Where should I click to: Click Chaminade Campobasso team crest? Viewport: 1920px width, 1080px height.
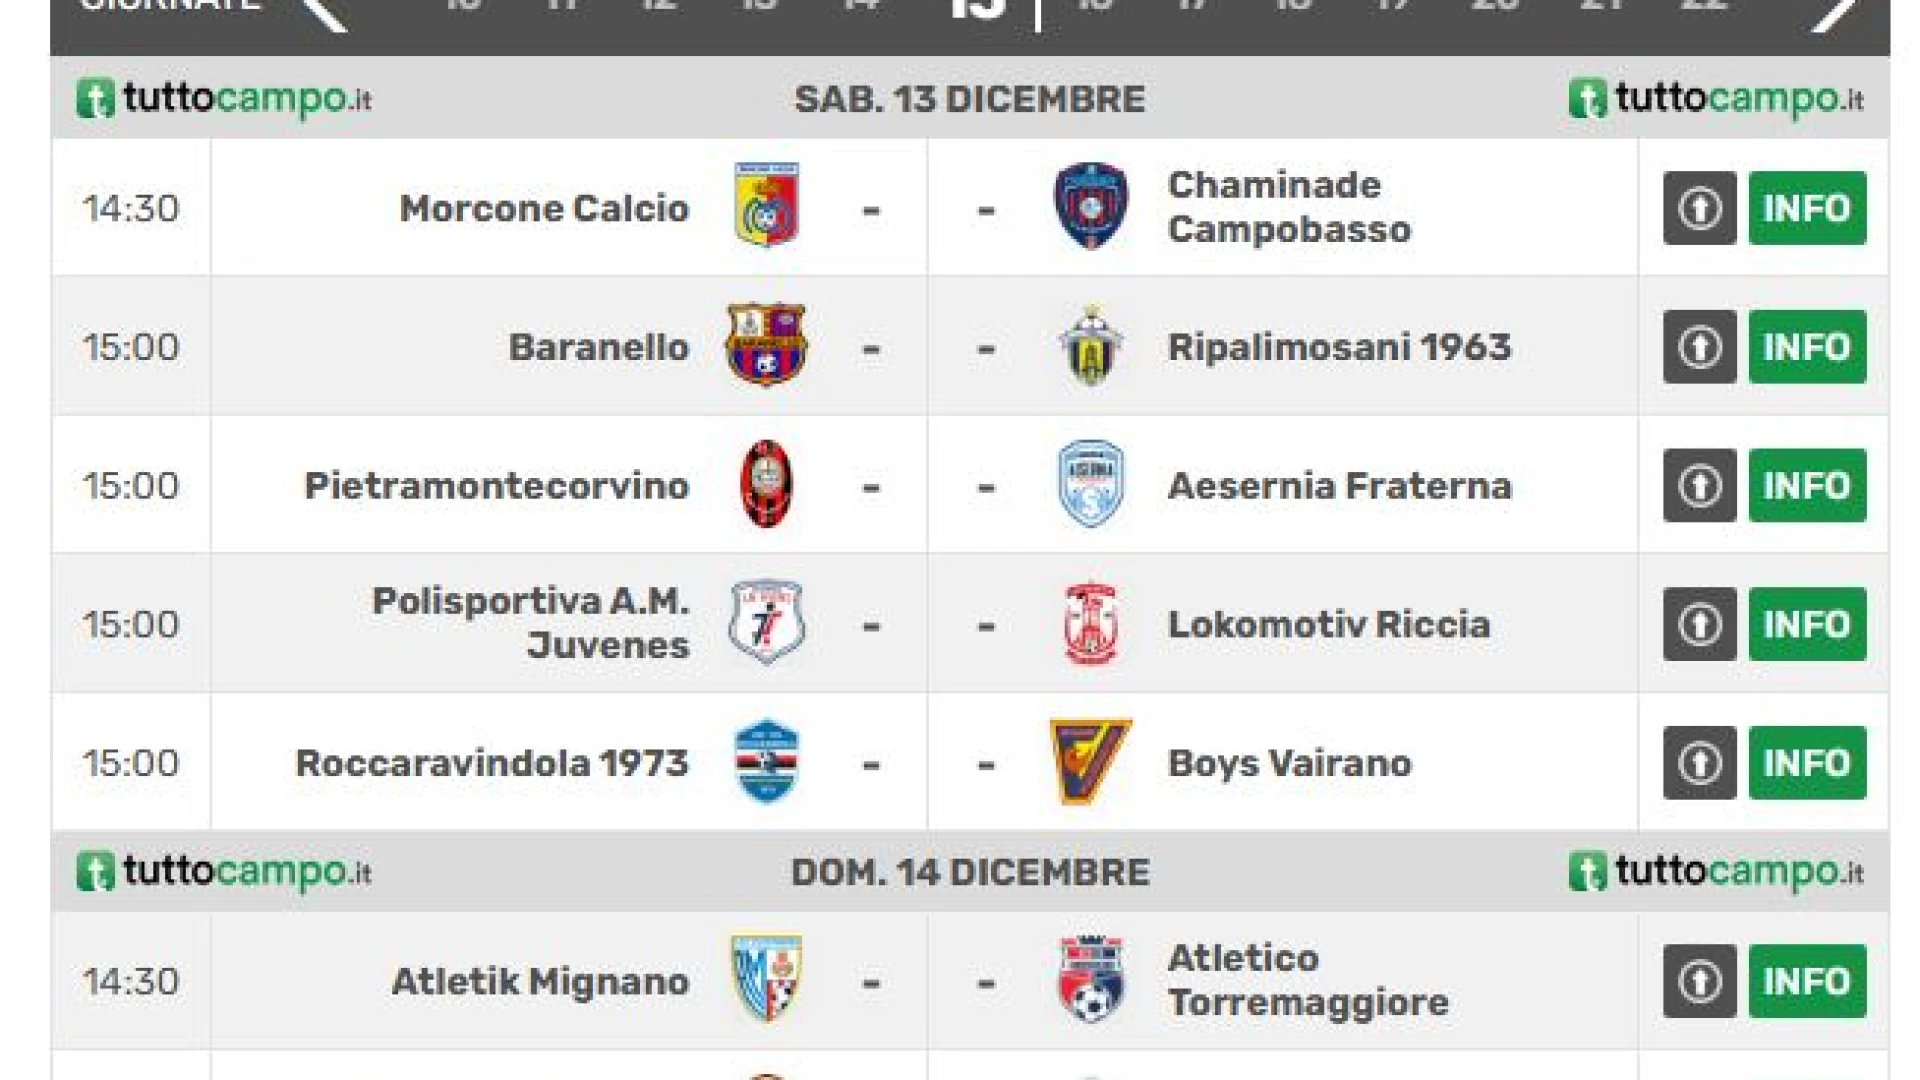1090,206
